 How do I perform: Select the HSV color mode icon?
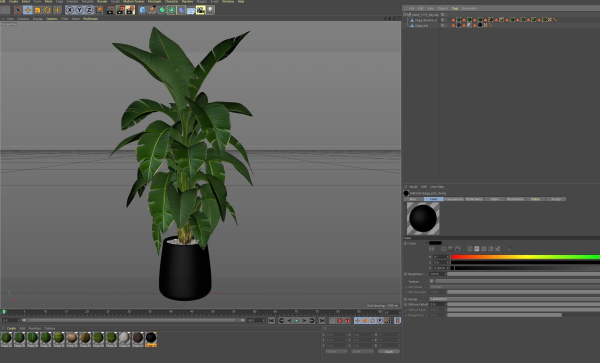click(x=477, y=249)
